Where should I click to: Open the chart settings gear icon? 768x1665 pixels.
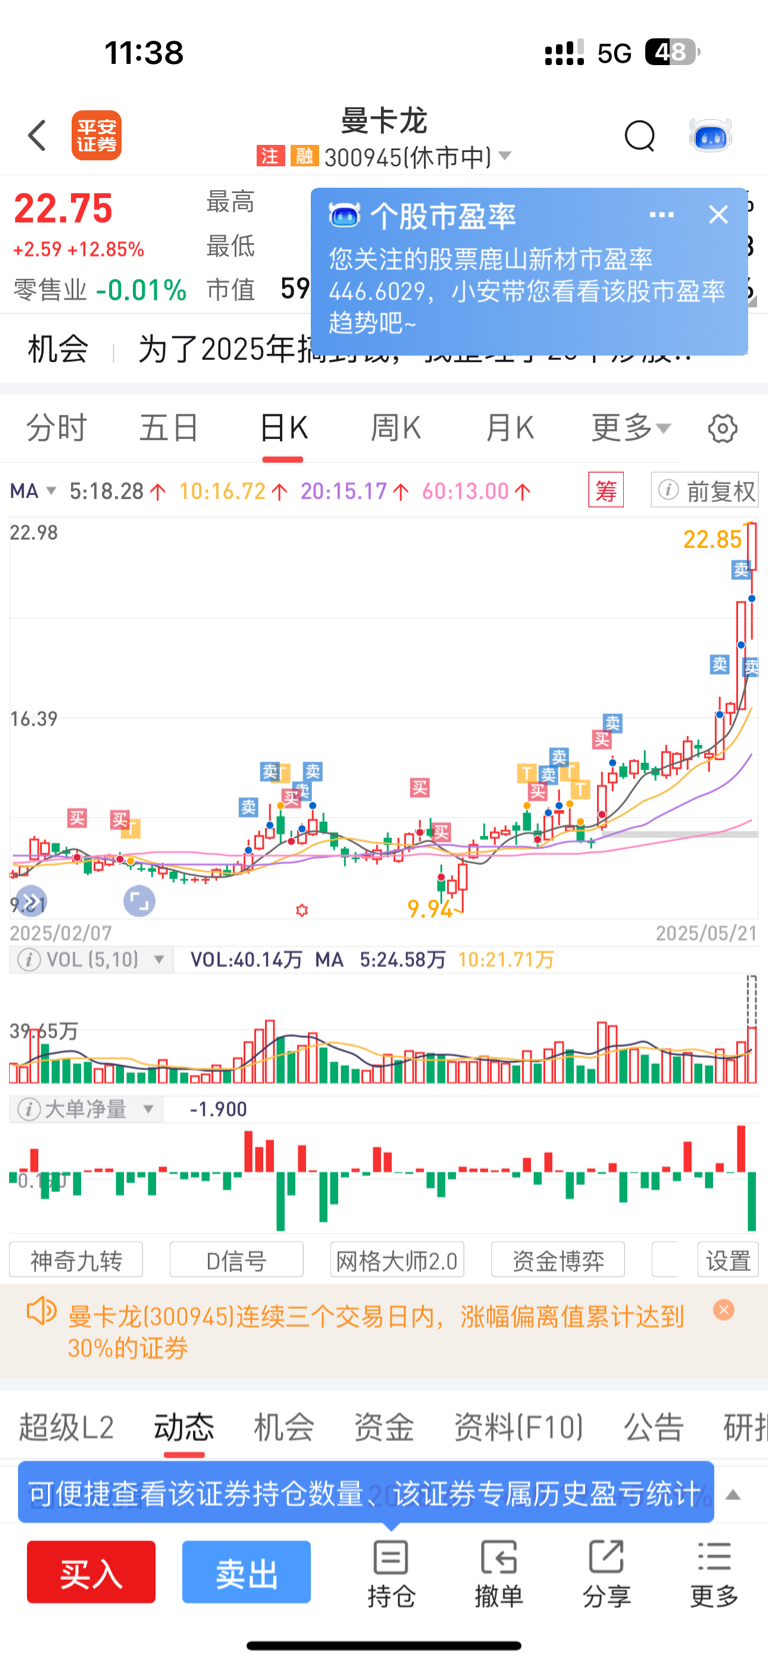coord(723,429)
